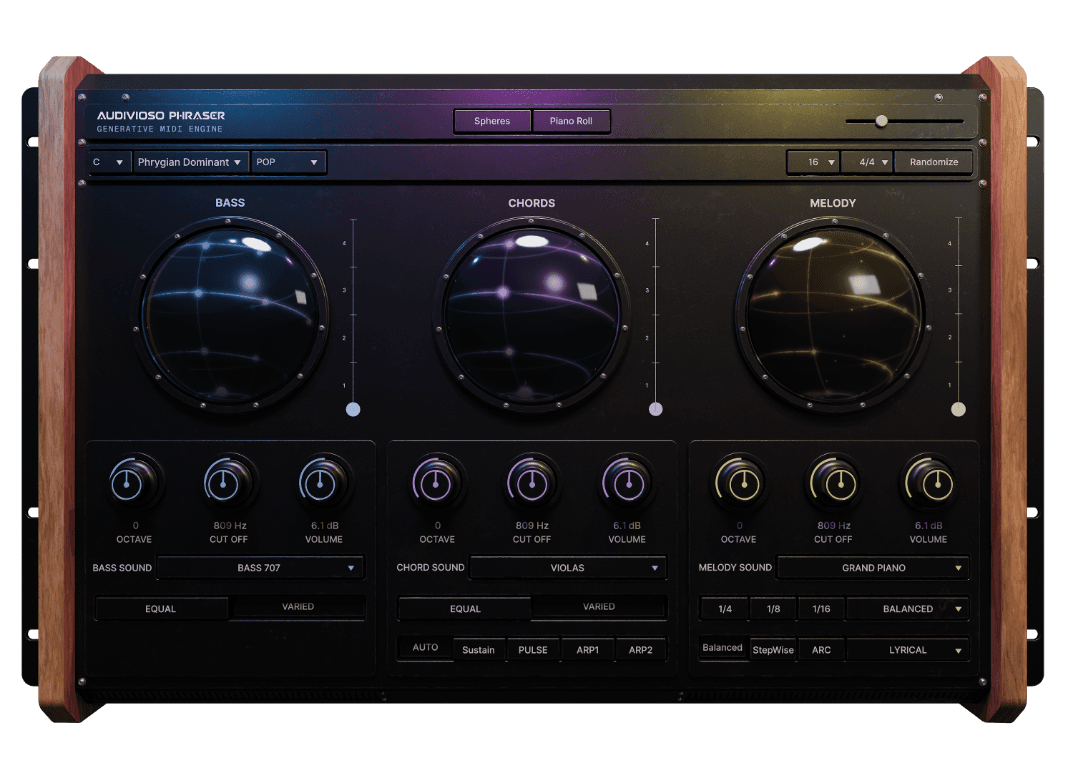Select Balanced melody motion
The height and width of the screenshot is (768, 1073).
point(722,648)
